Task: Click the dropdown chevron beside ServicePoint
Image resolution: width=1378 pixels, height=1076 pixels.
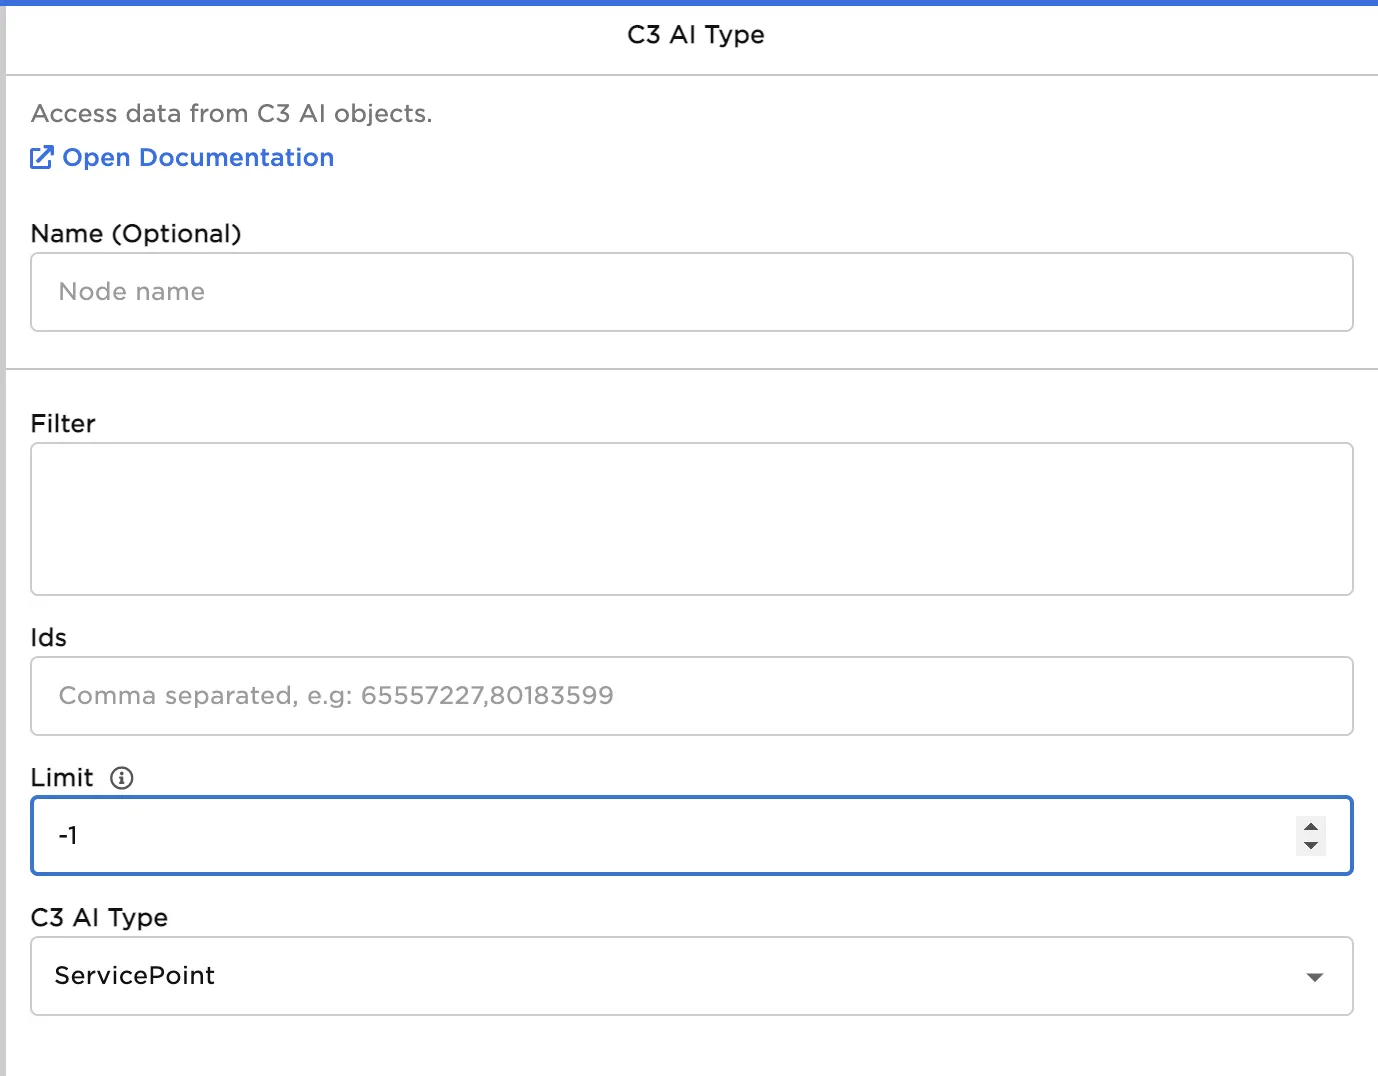Action: (1313, 976)
